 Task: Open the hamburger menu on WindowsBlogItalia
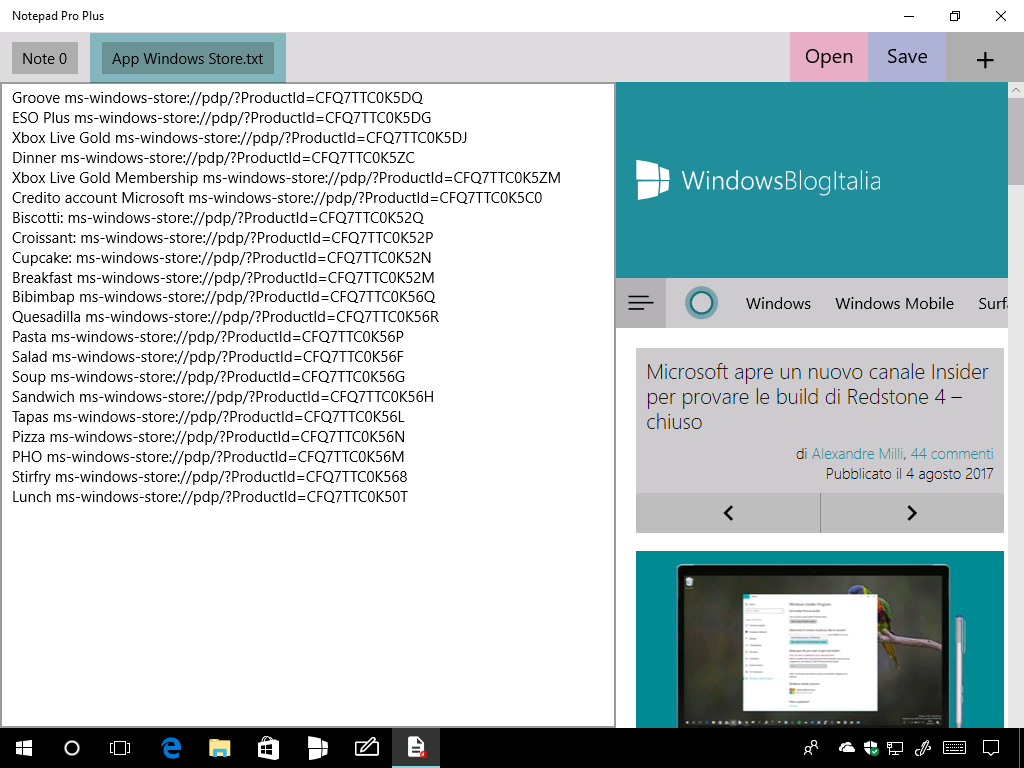(x=641, y=303)
